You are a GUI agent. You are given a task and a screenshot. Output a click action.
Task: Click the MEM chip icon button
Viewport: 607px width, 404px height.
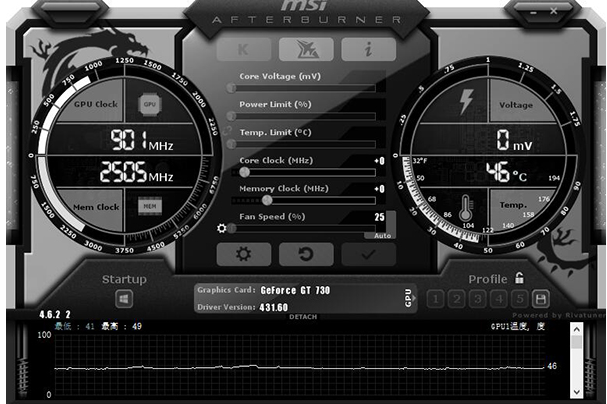(x=150, y=206)
